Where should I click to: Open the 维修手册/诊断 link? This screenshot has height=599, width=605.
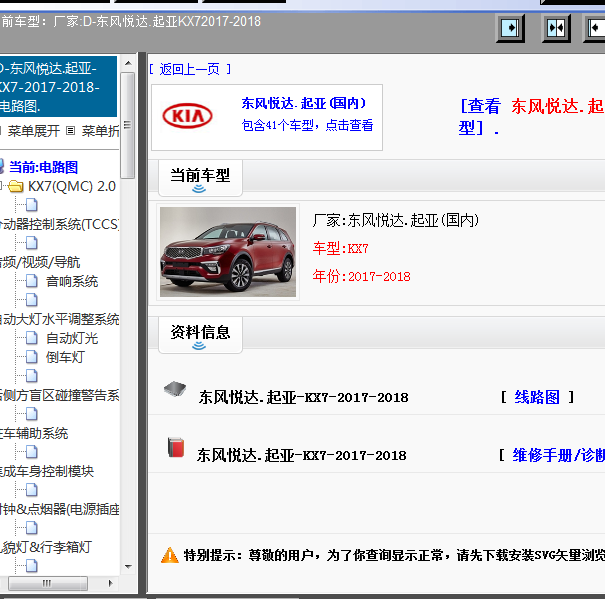click(x=558, y=455)
